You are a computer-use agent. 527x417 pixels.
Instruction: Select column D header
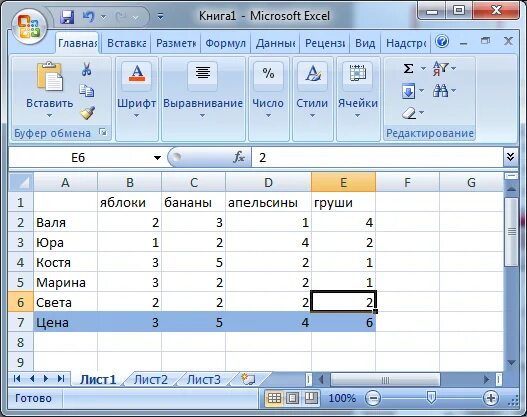pyautogui.click(x=268, y=182)
